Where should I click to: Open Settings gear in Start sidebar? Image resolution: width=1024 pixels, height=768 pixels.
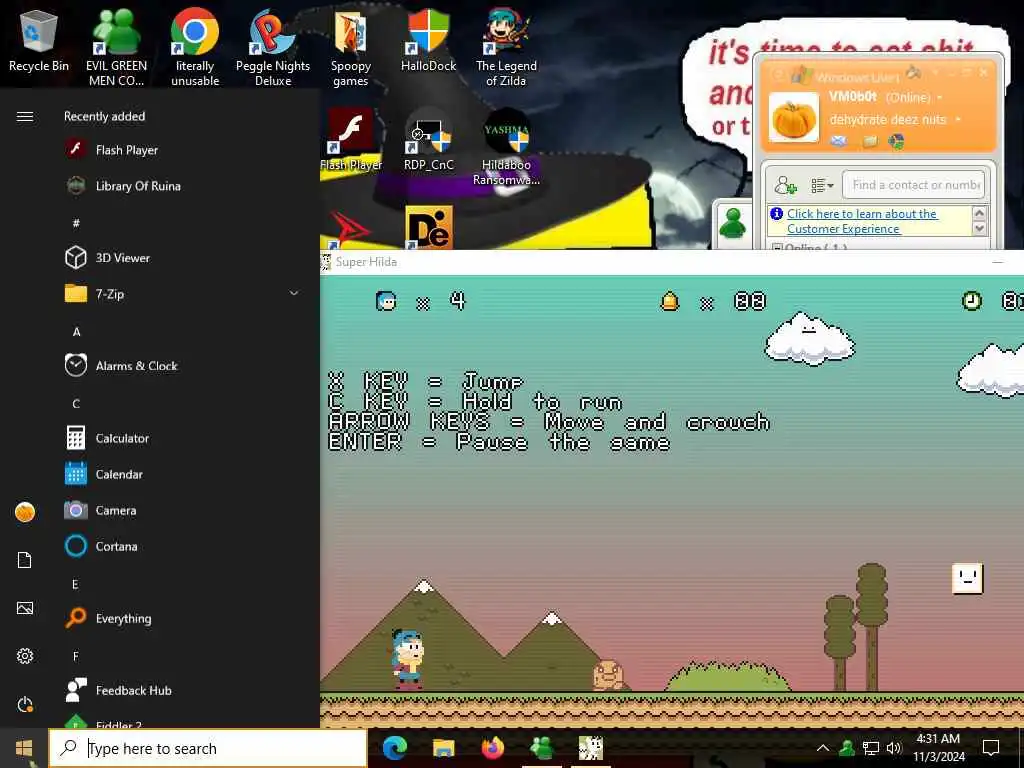[x=25, y=656]
